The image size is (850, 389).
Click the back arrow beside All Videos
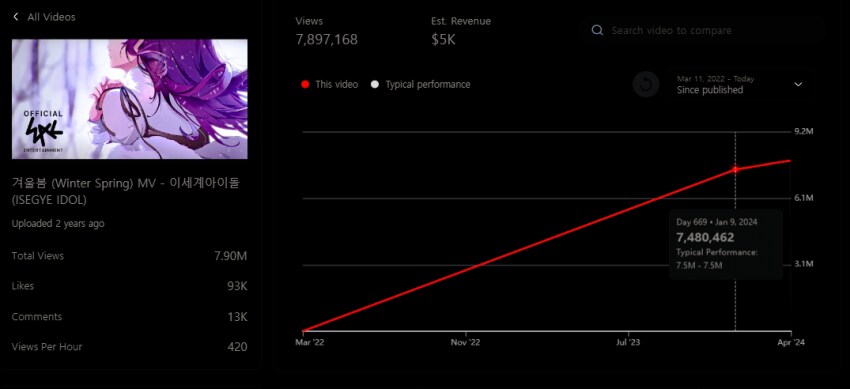[x=16, y=17]
